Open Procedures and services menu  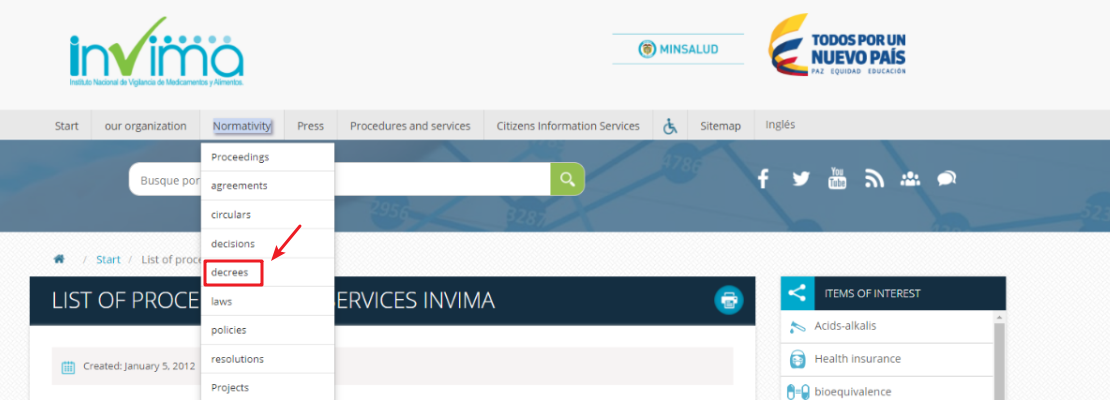tap(410, 126)
